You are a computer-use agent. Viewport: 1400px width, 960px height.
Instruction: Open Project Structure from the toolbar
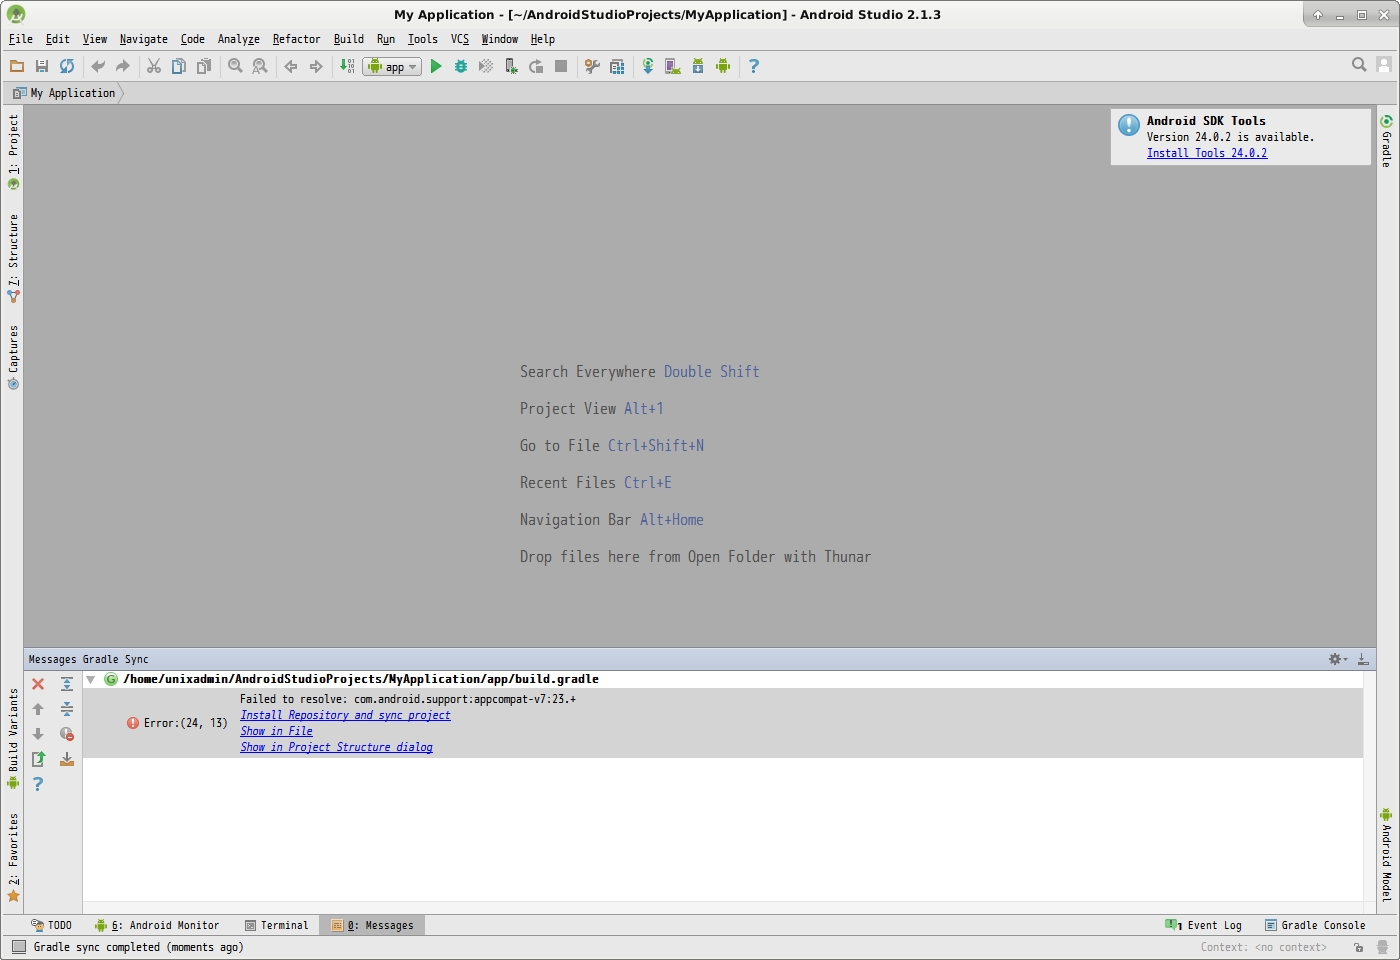click(x=618, y=66)
